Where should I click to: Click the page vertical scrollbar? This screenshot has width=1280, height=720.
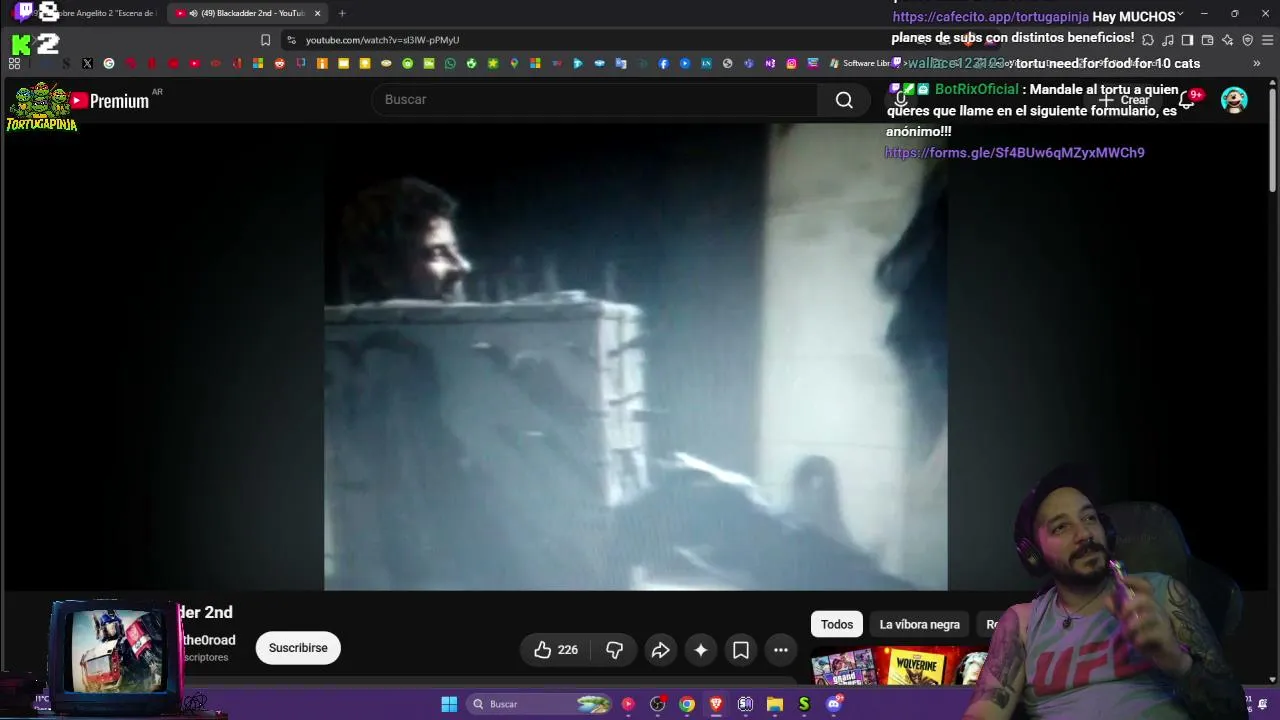(x=1273, y=140)
